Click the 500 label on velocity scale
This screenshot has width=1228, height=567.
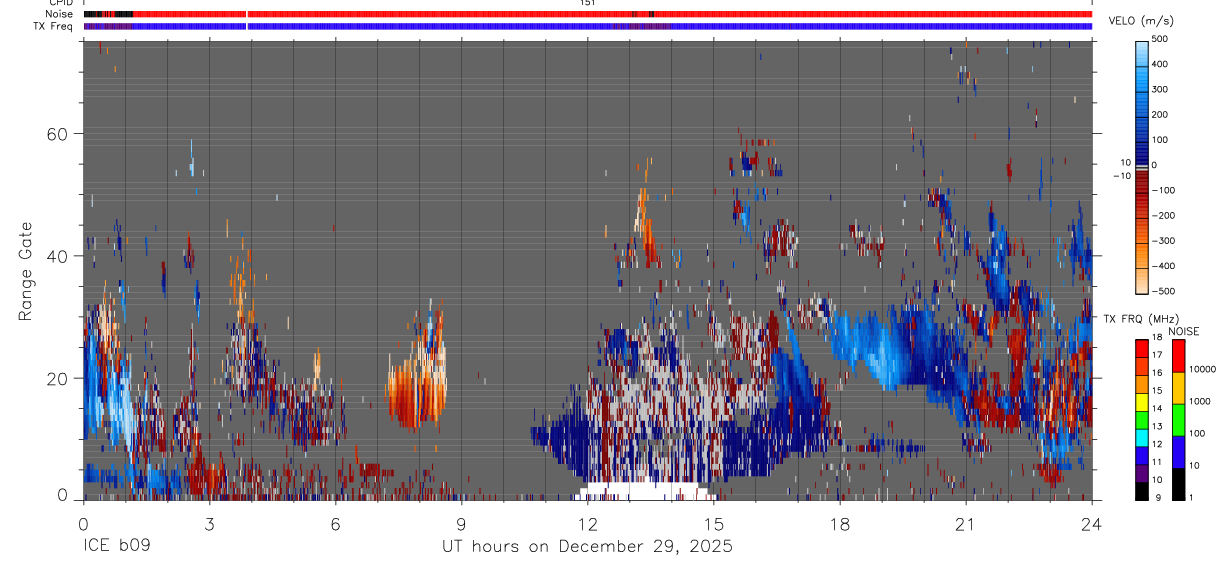[x=1160, y=40]
